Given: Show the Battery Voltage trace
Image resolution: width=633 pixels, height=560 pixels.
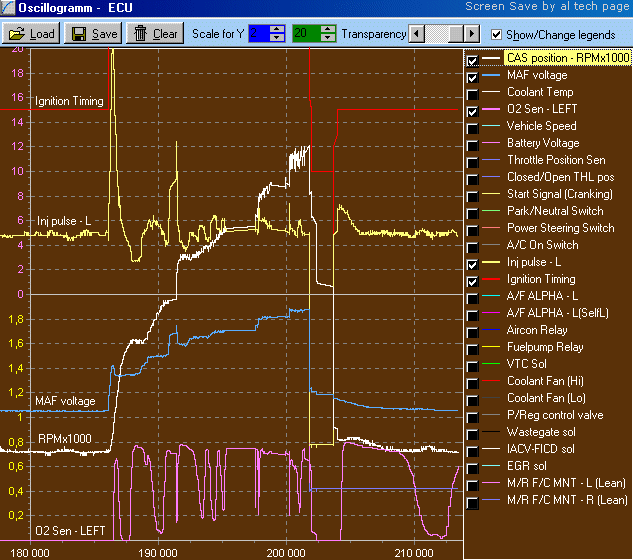Looking at the screenshot, I should click(x=473, y=144).
